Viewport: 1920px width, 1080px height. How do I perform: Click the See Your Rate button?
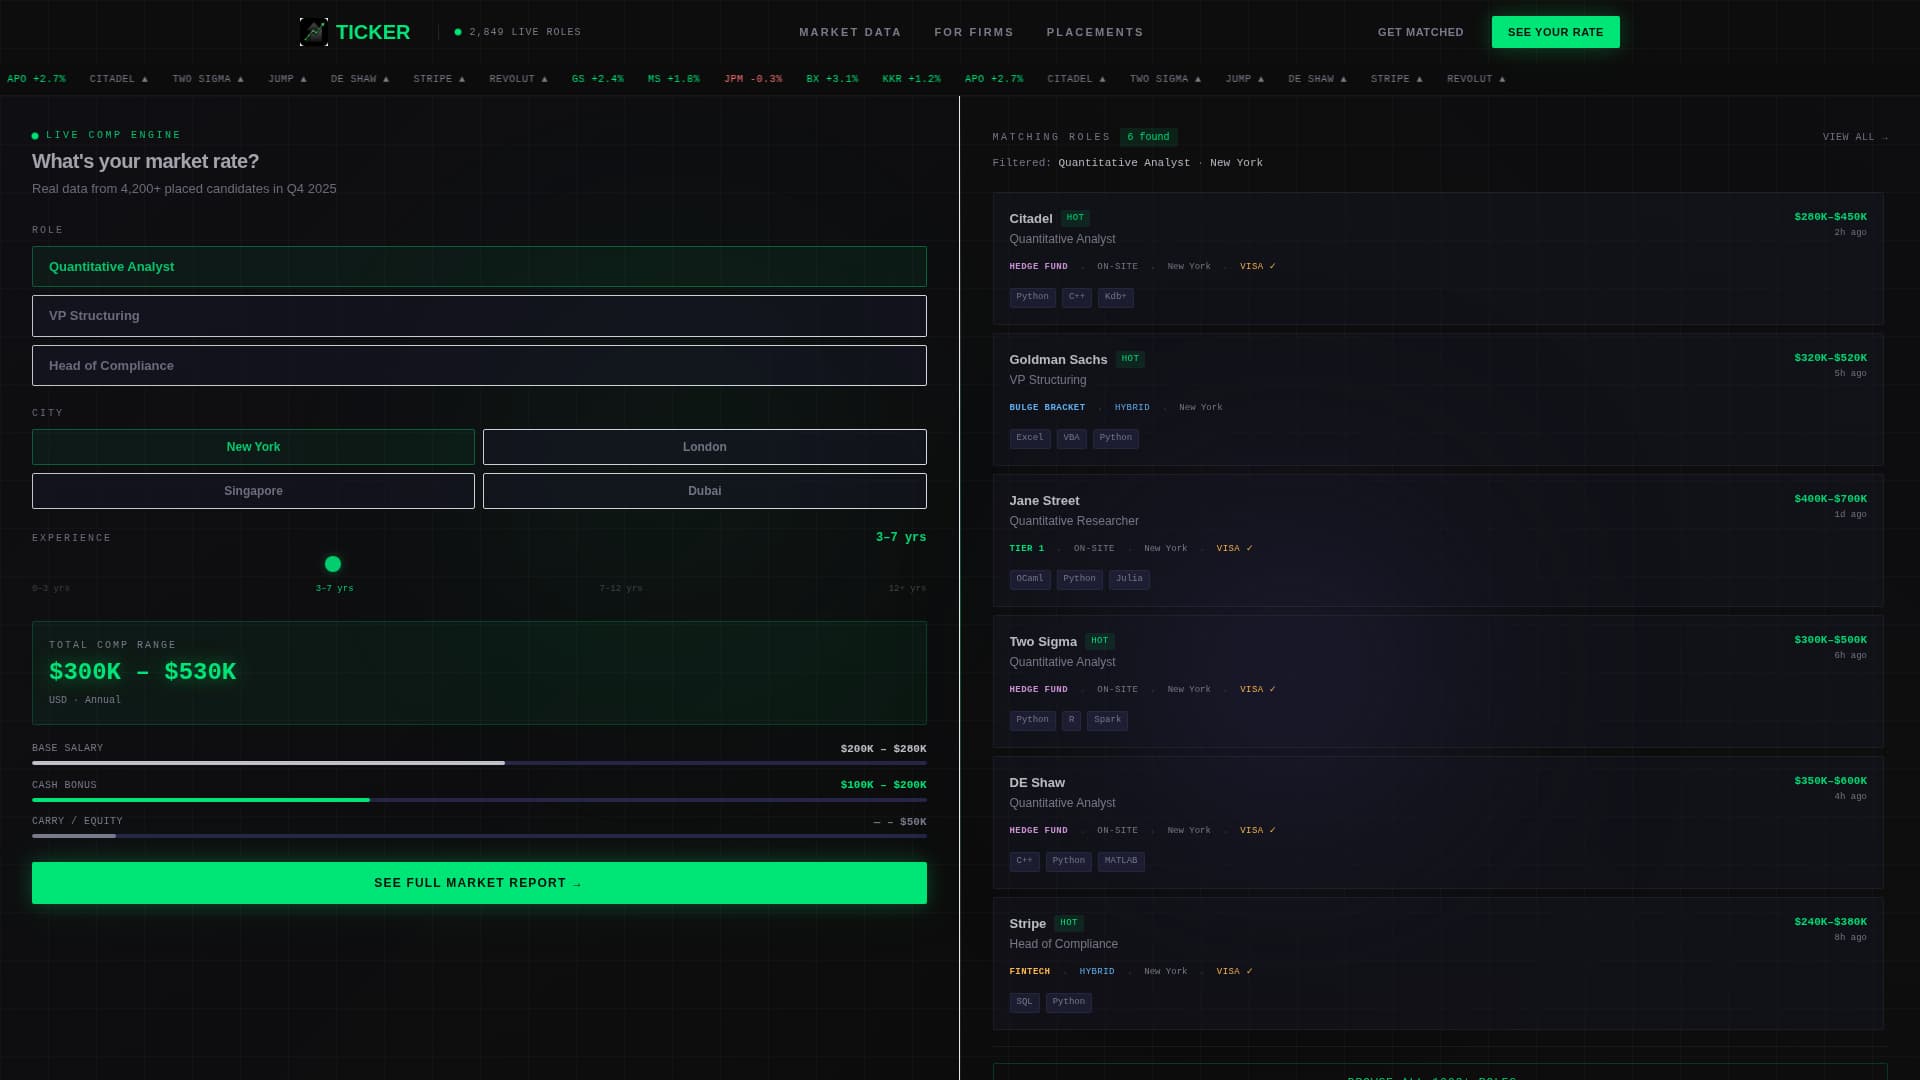(x=1556, y=32)
